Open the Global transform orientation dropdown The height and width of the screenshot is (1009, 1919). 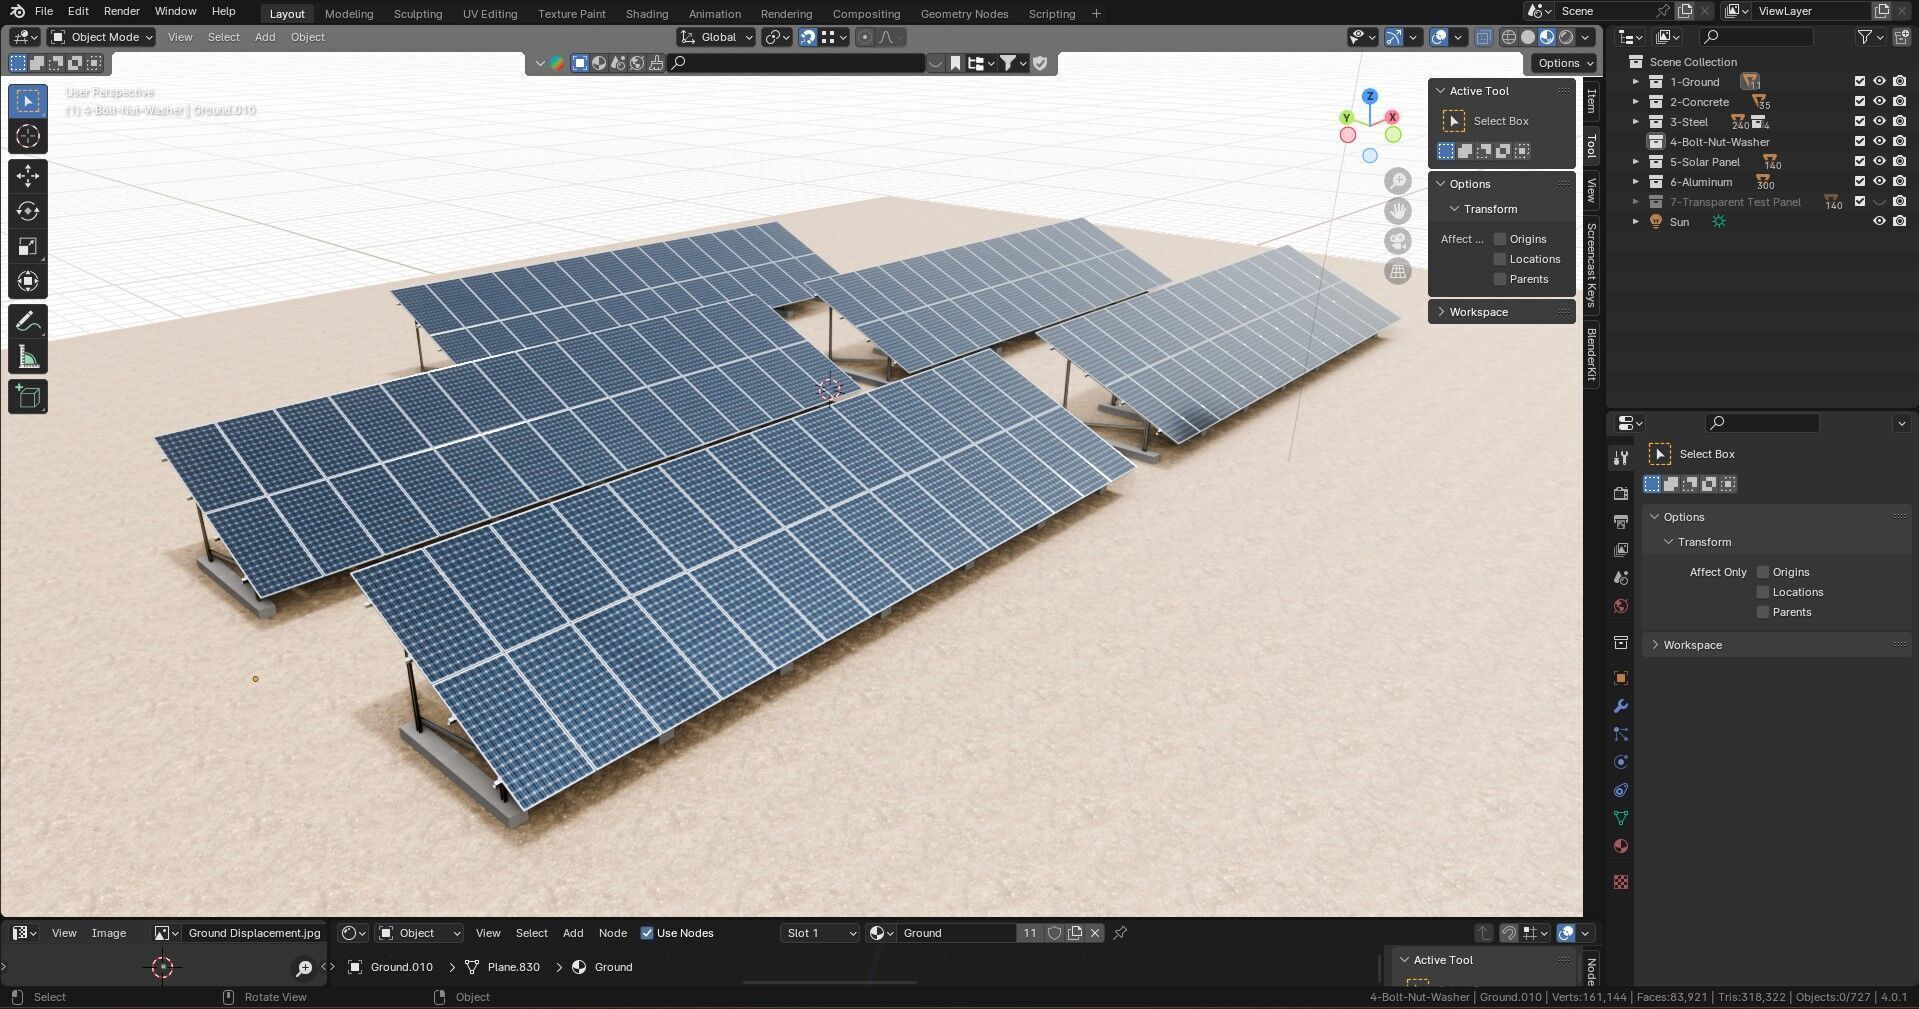point(717,37)
